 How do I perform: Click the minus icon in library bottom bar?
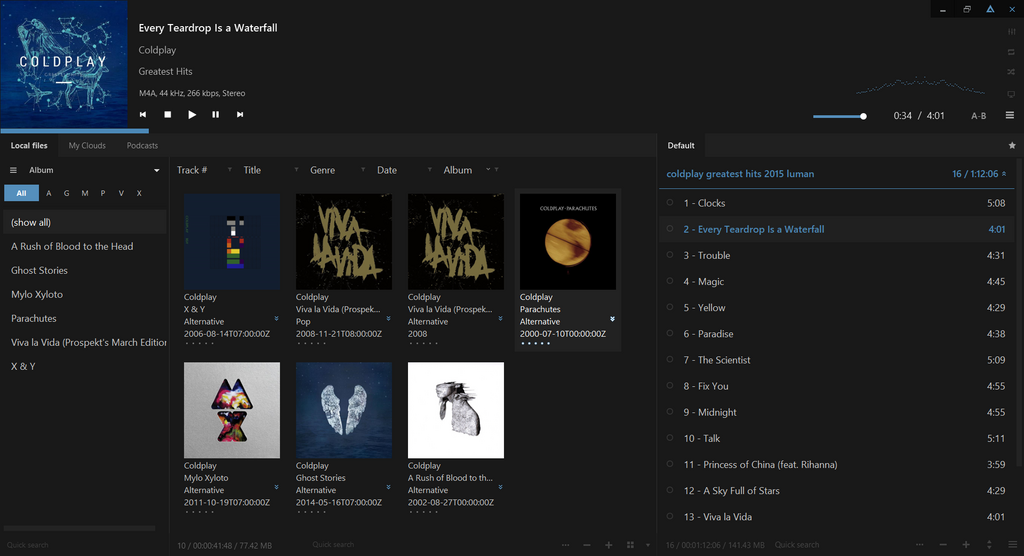(586, 545)
